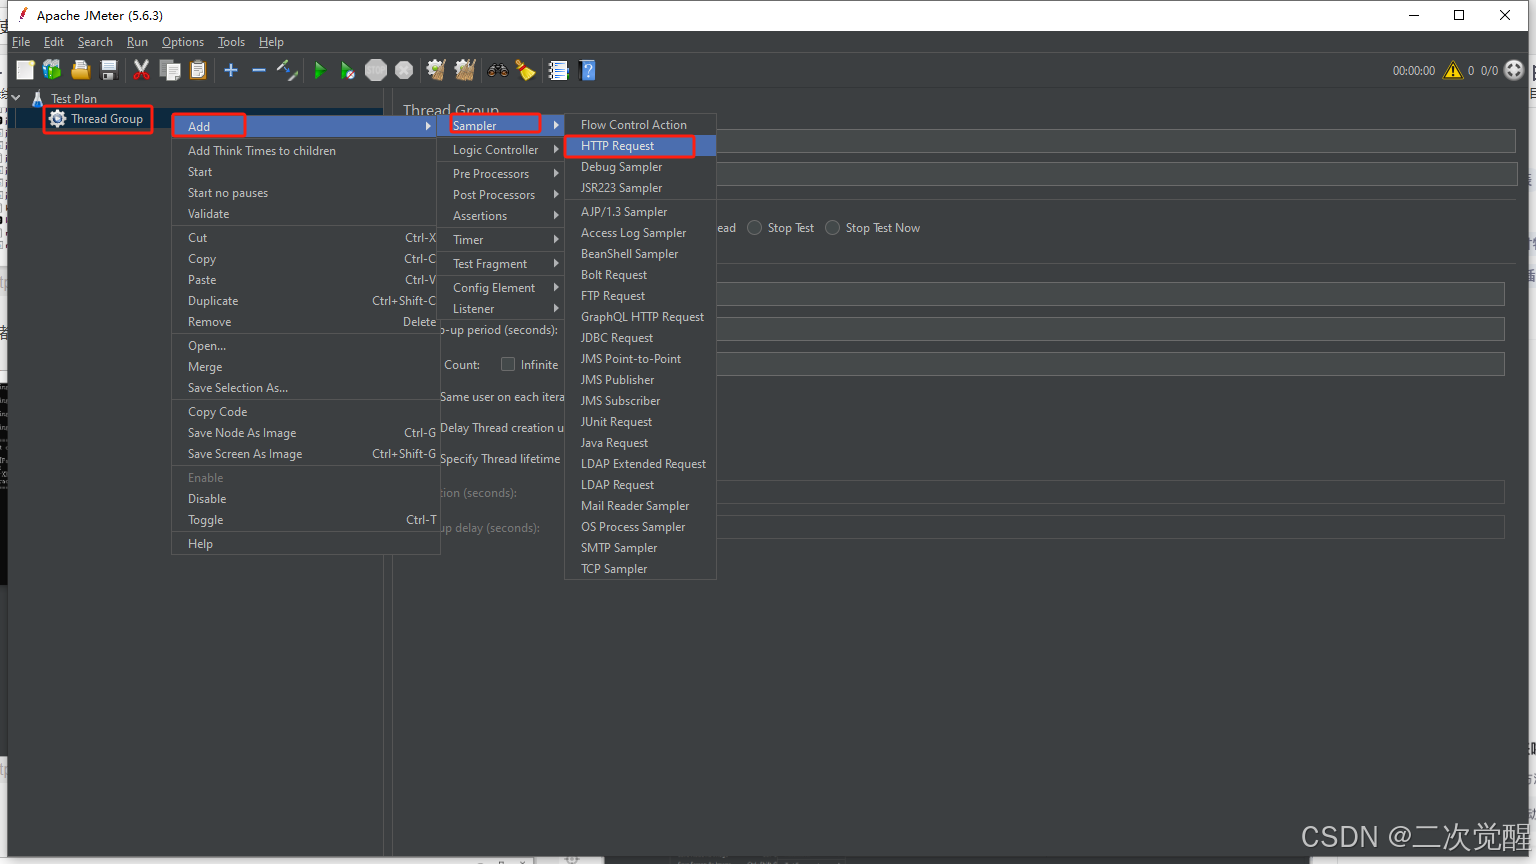Select Validate in the context menu
This screenshot has width=1536, height=864.
click(305, 214)
